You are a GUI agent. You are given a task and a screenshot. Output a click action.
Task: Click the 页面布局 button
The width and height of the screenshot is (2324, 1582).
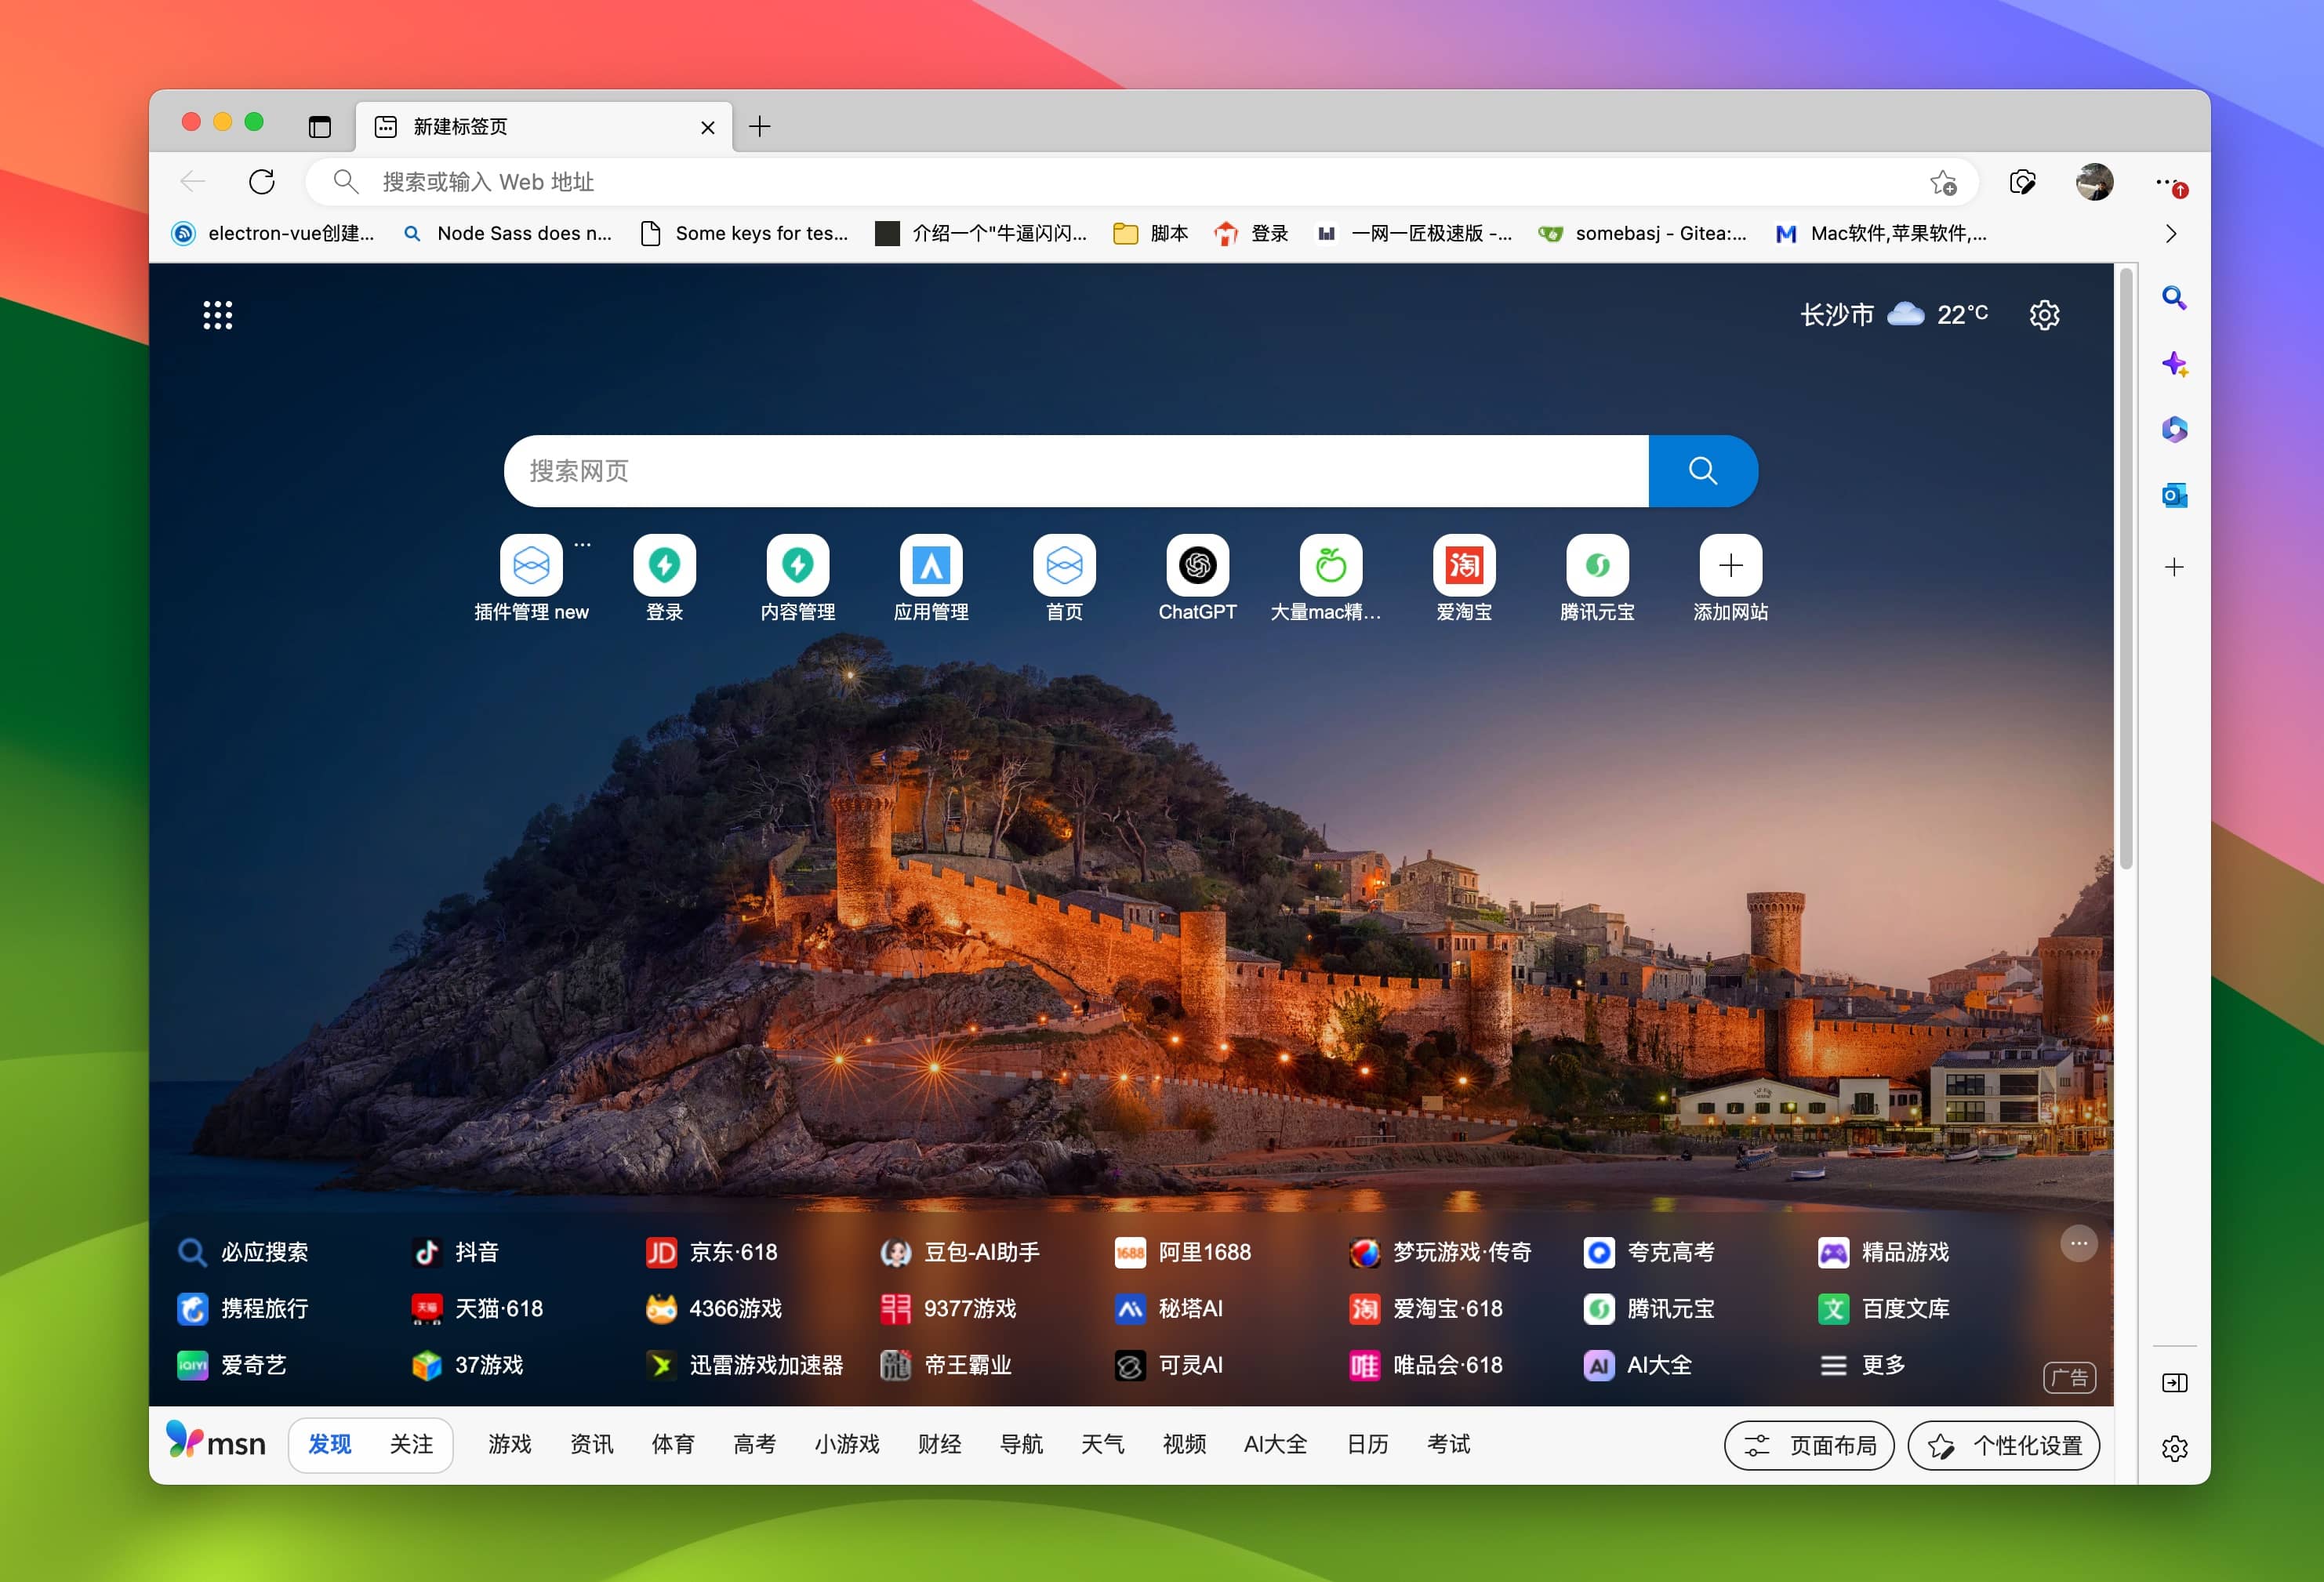pyautogui.click(x=1808, y=1446)
